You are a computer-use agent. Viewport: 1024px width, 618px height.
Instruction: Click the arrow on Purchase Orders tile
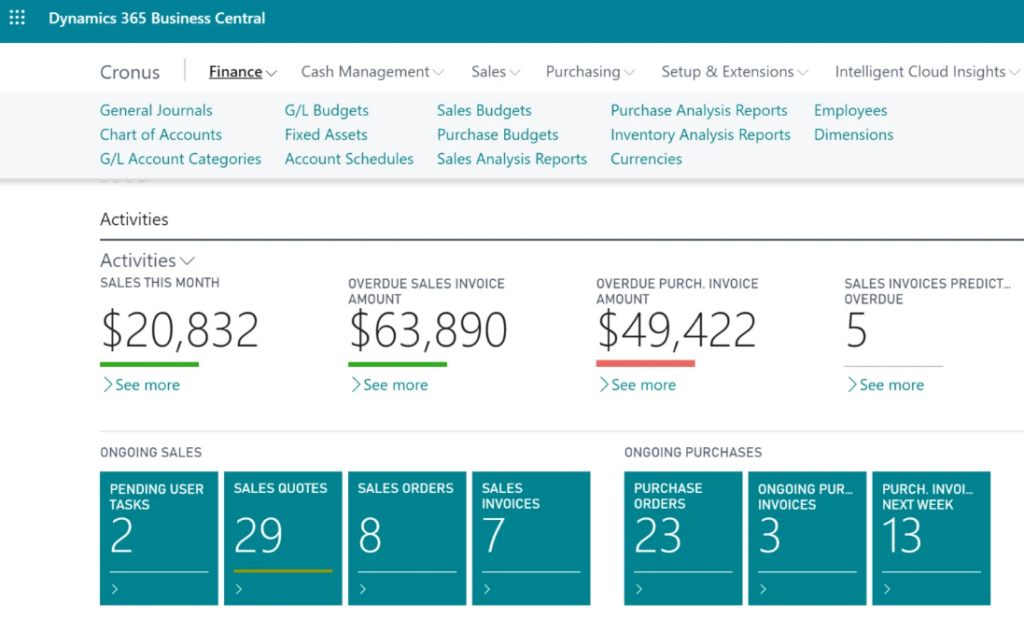pyautogui.click(x=639, y=589)
